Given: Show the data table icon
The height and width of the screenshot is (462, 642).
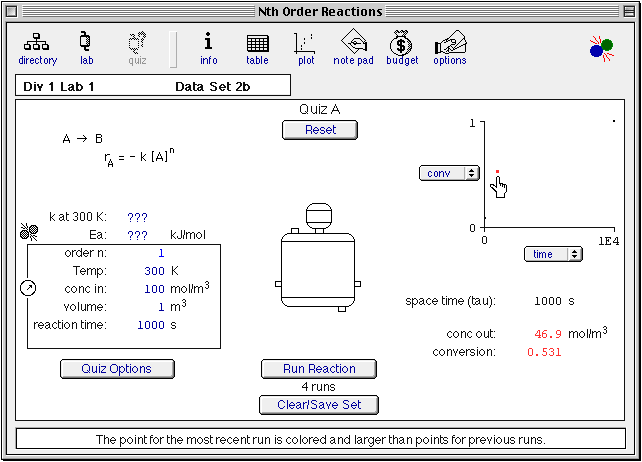Looking at the screenshot, I should point(257,46).
